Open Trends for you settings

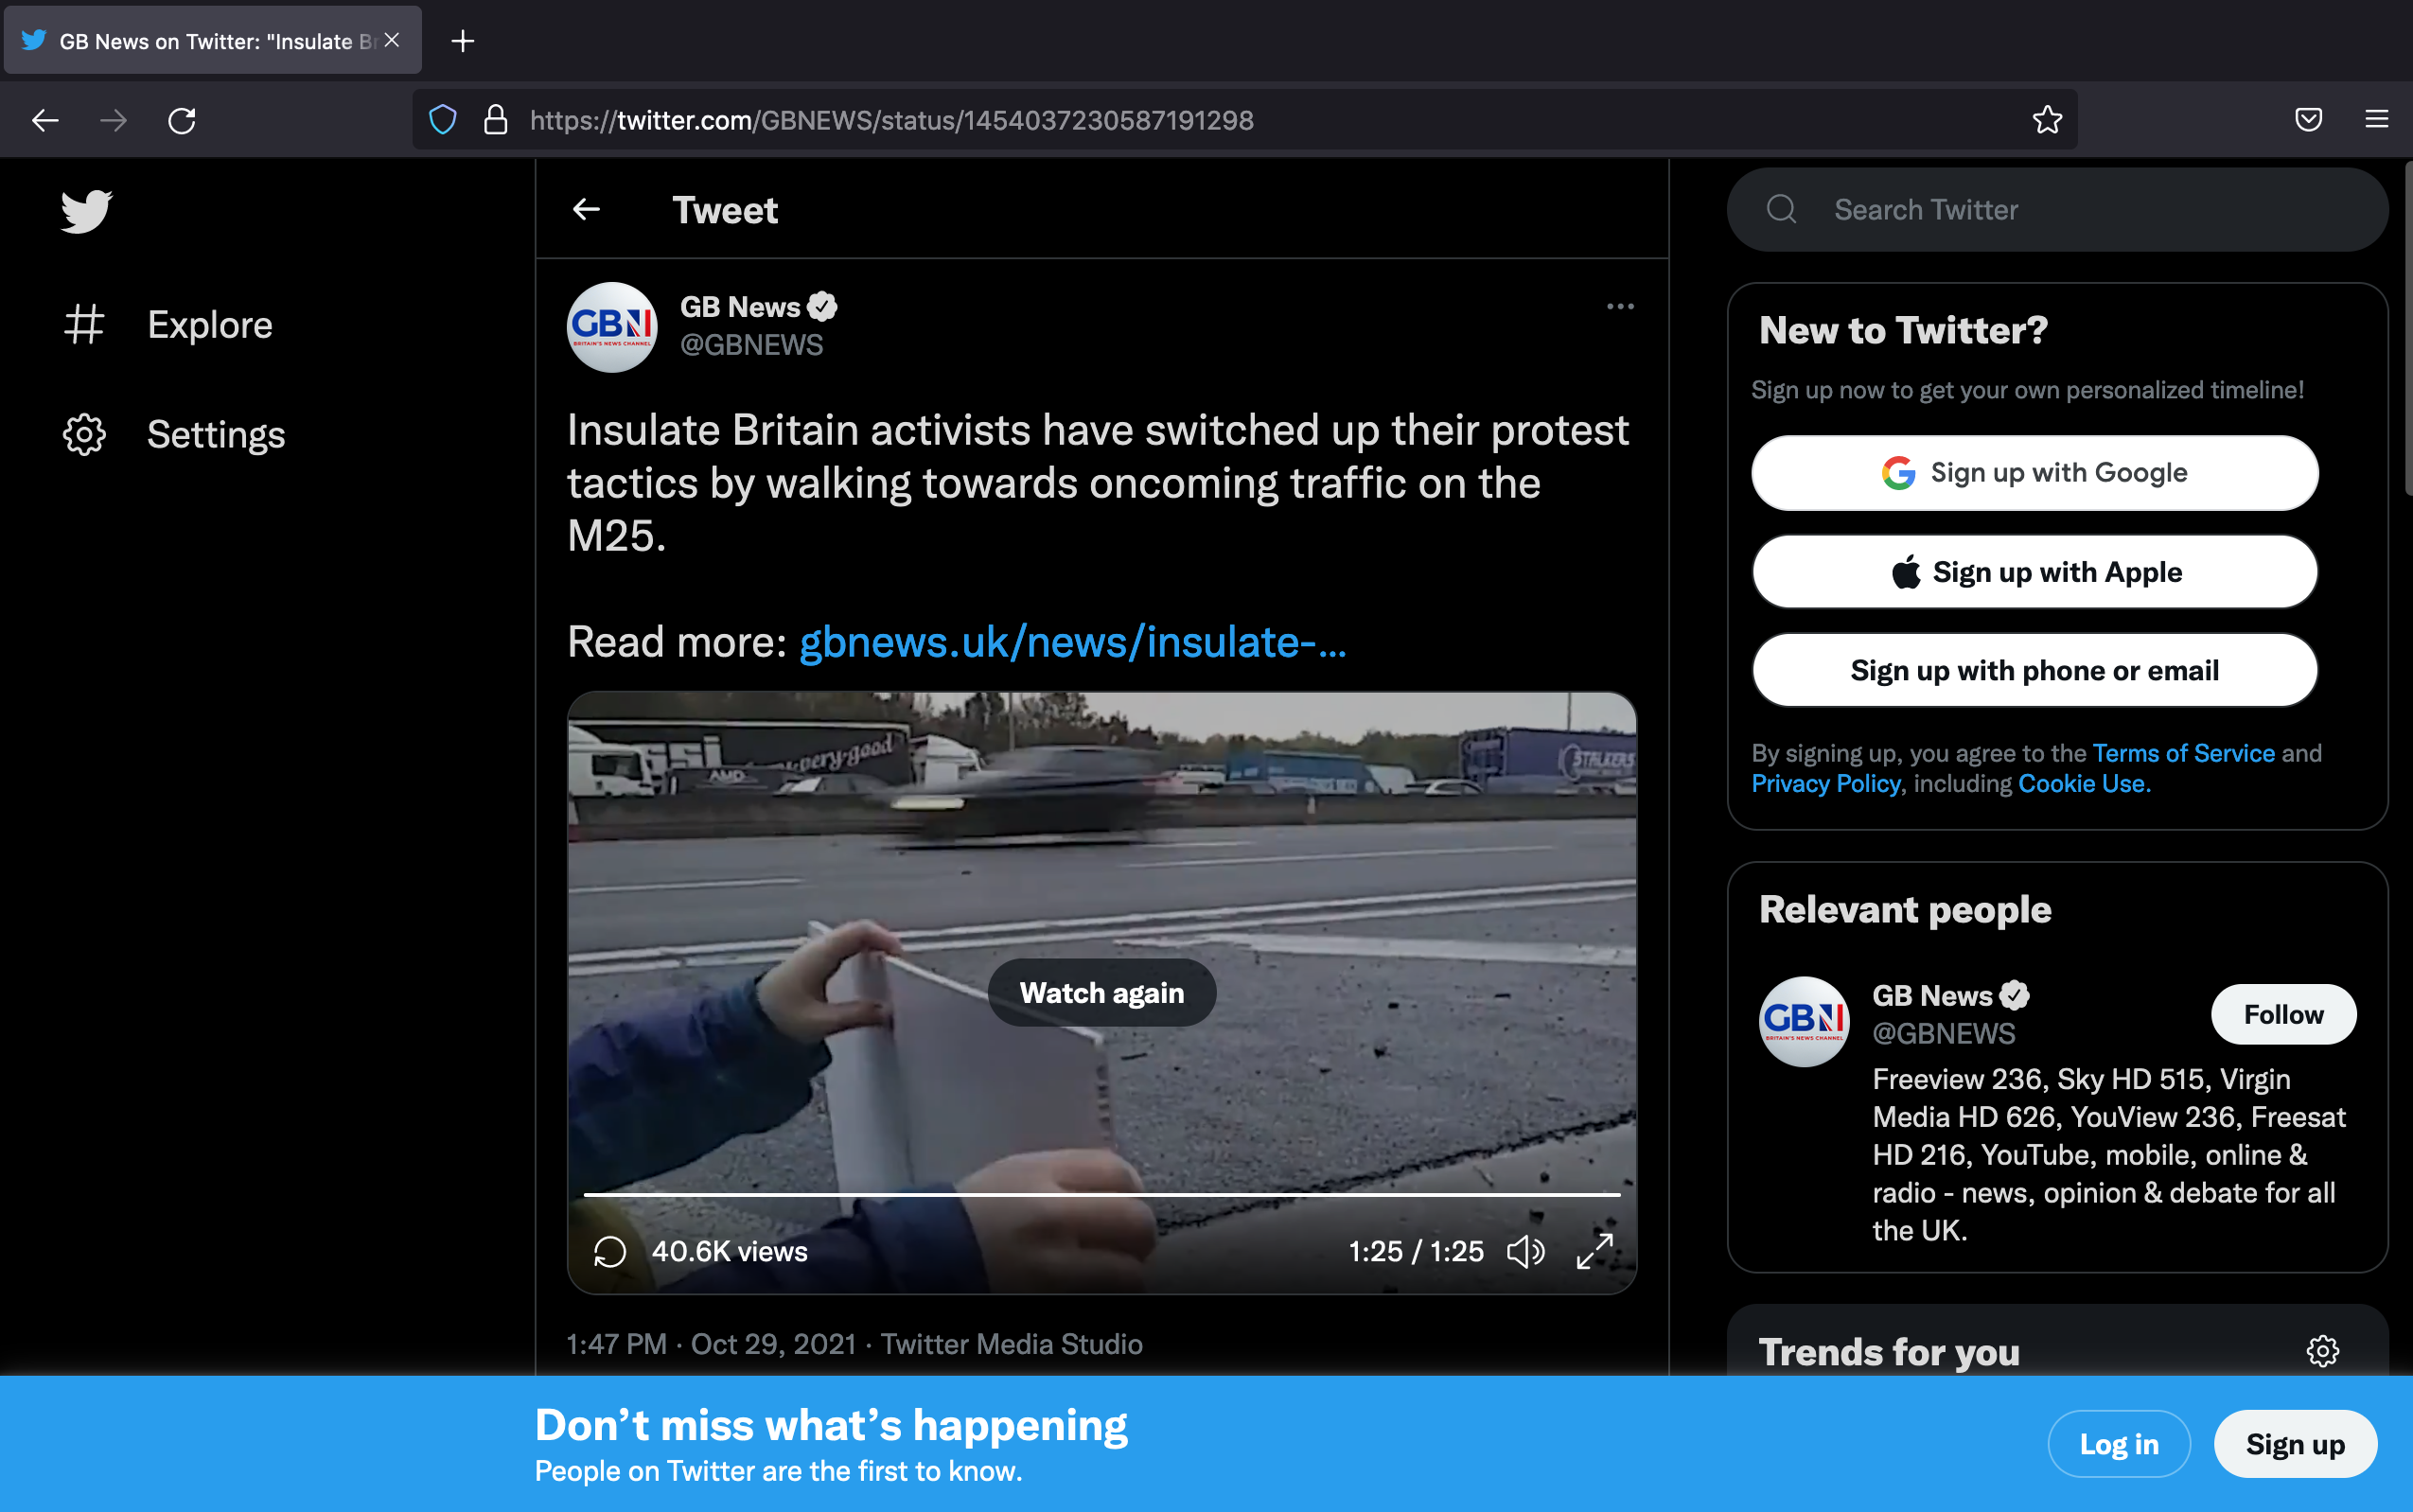pyautogui.click(x=2322, y=1351)
